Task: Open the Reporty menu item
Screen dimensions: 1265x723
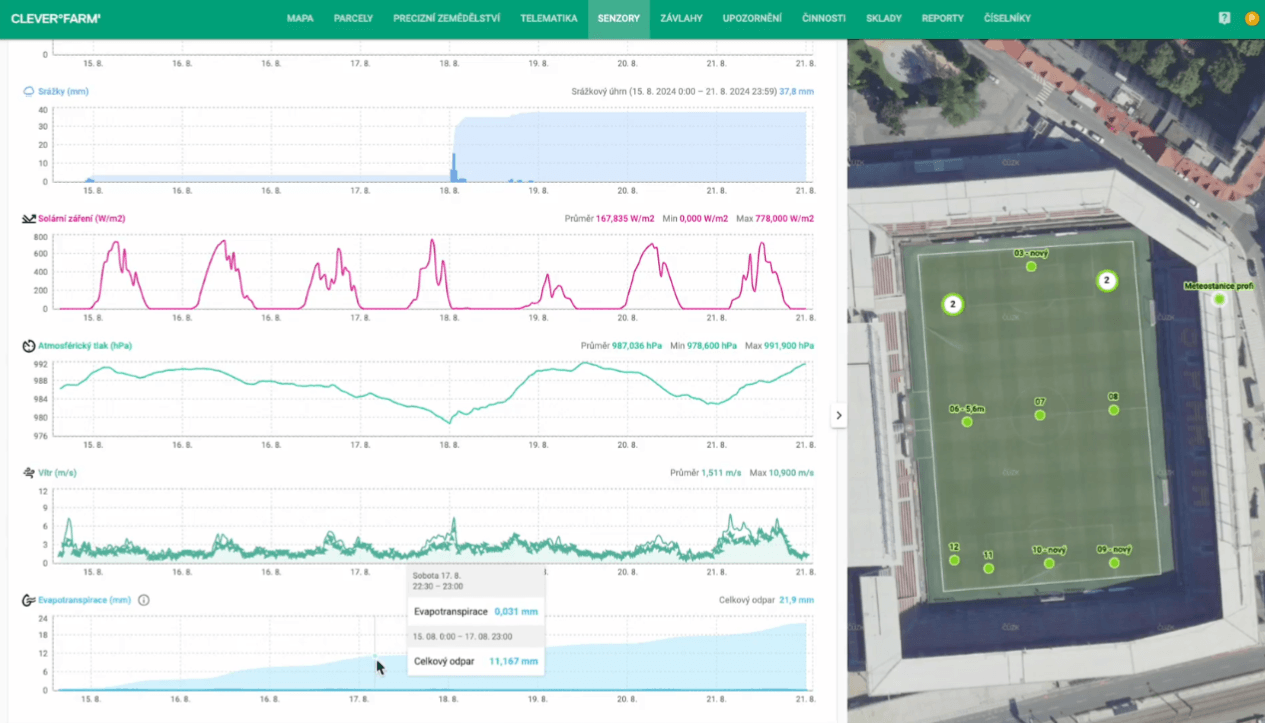Action: coord(943,18)
